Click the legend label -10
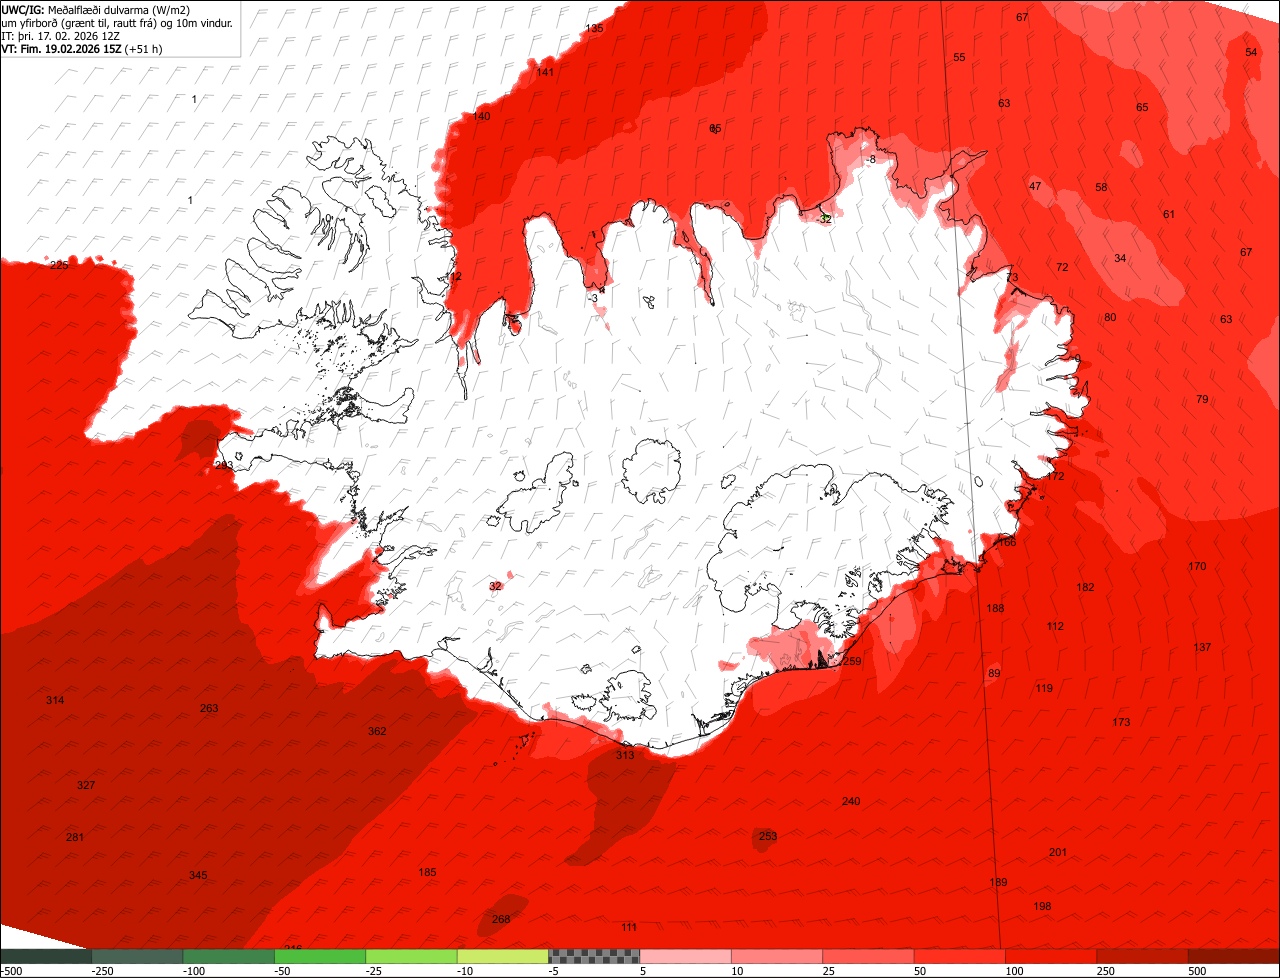The width and height of the screenshot is (1280, 978). coord(467,971)
